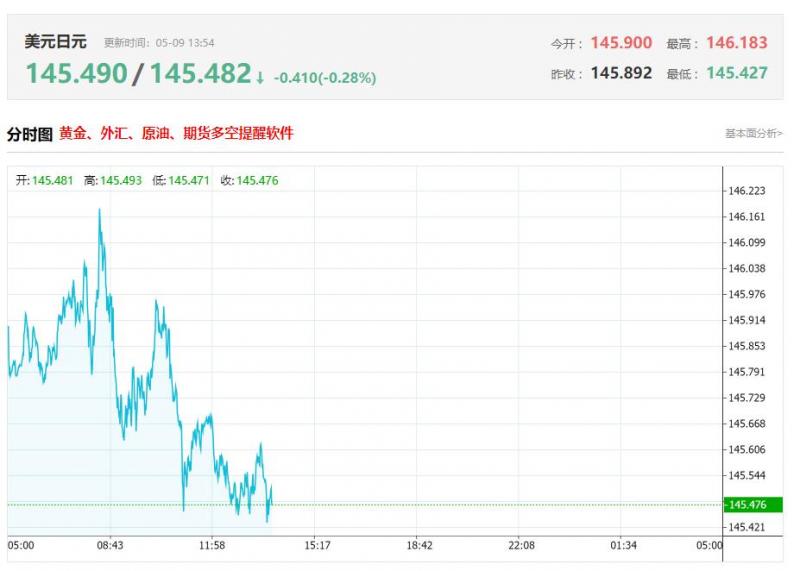
Task: Click chart high value 145.493
Action: 121,180
